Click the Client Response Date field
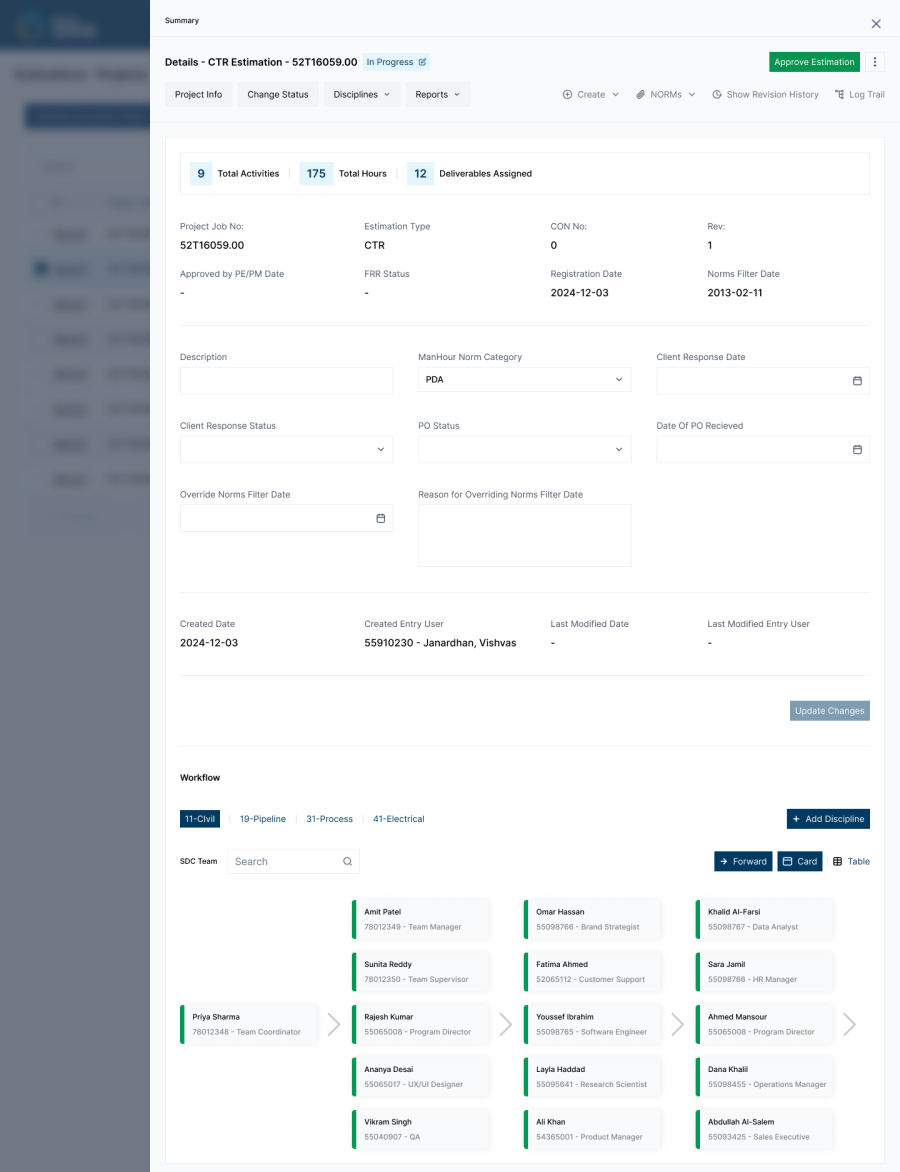Image resolution: width=900 pixels, height=1172 pixels. (x=762, y=380)
